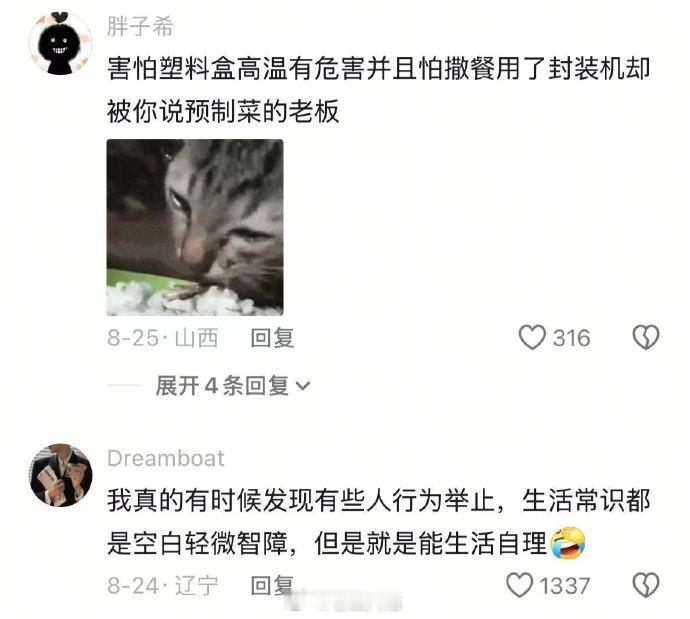Tap the crying-laughing emoji in Dreamboat's comment

pos(568,543)
